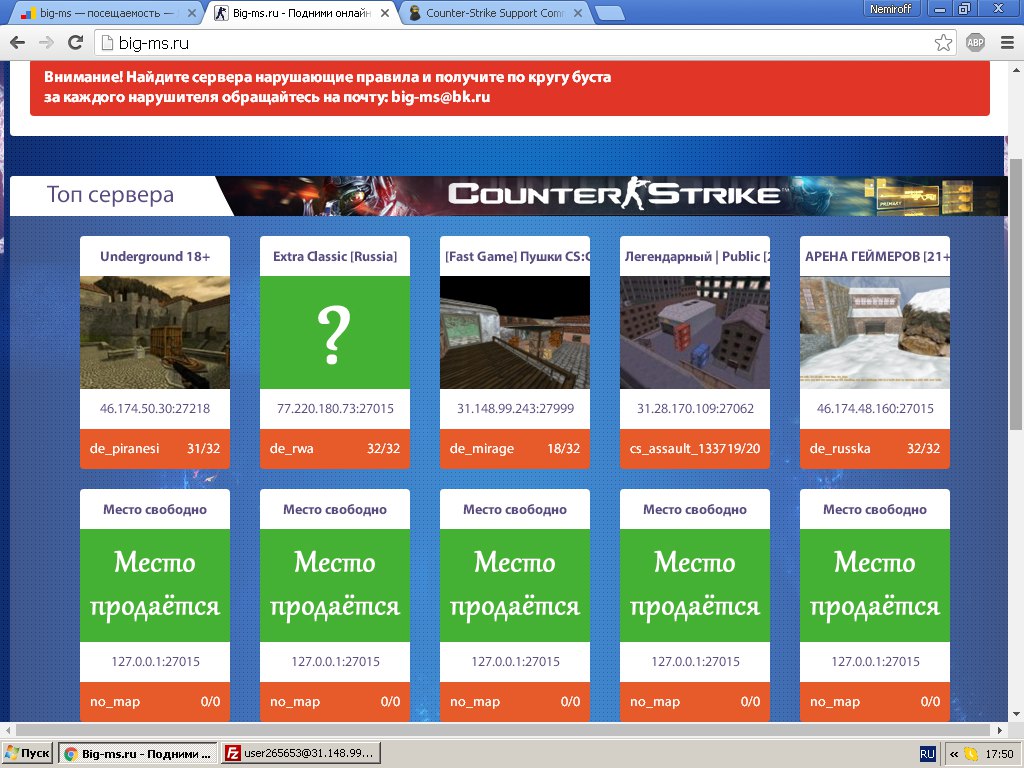
Task: Click the RU language indicator
Action: pos(927,754)
